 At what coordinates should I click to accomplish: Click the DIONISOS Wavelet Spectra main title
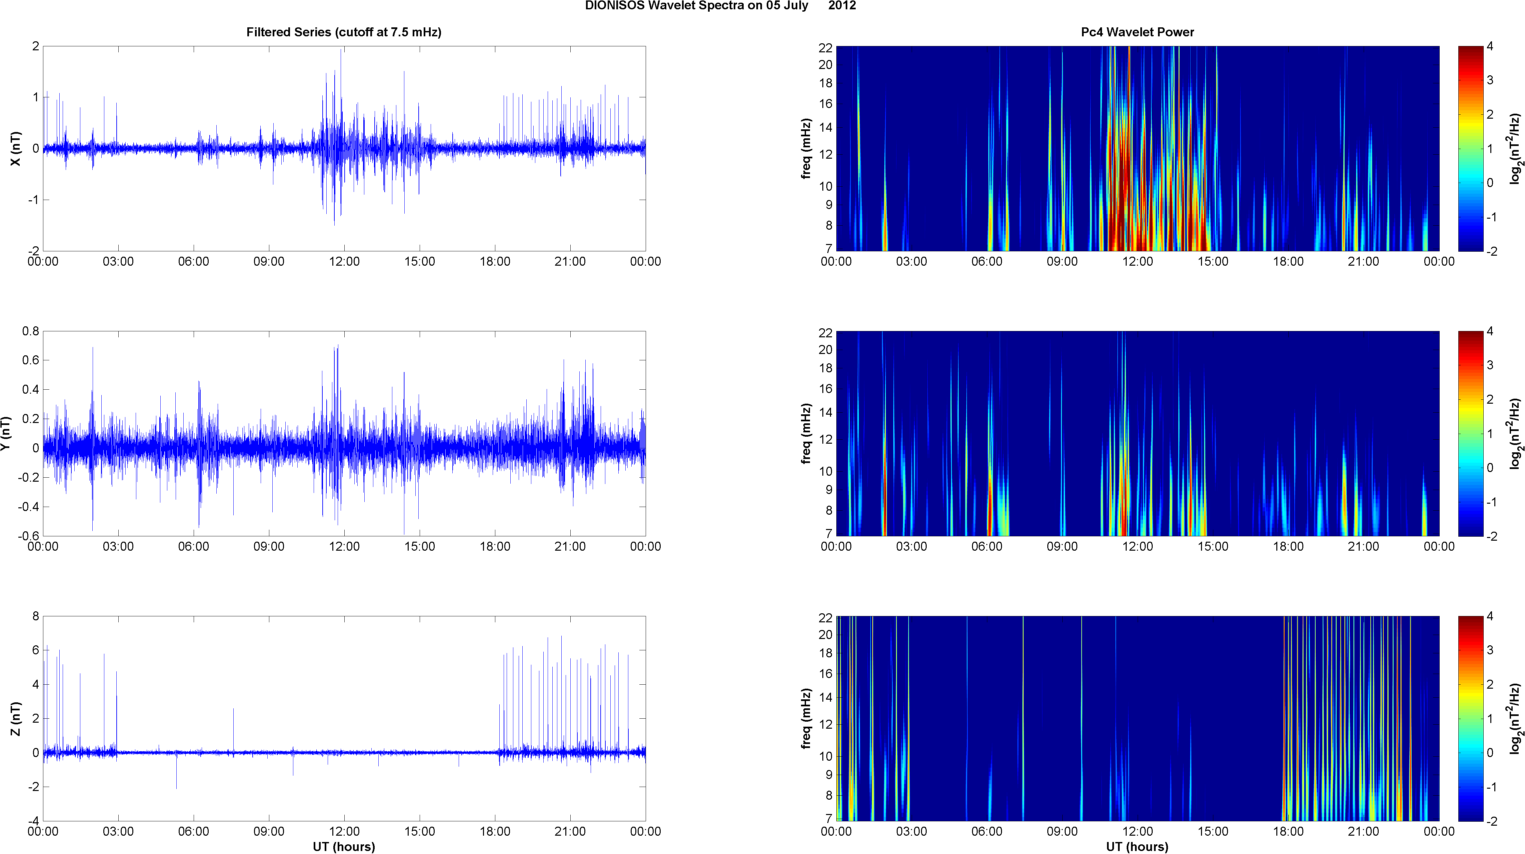(x=720, y=6)
